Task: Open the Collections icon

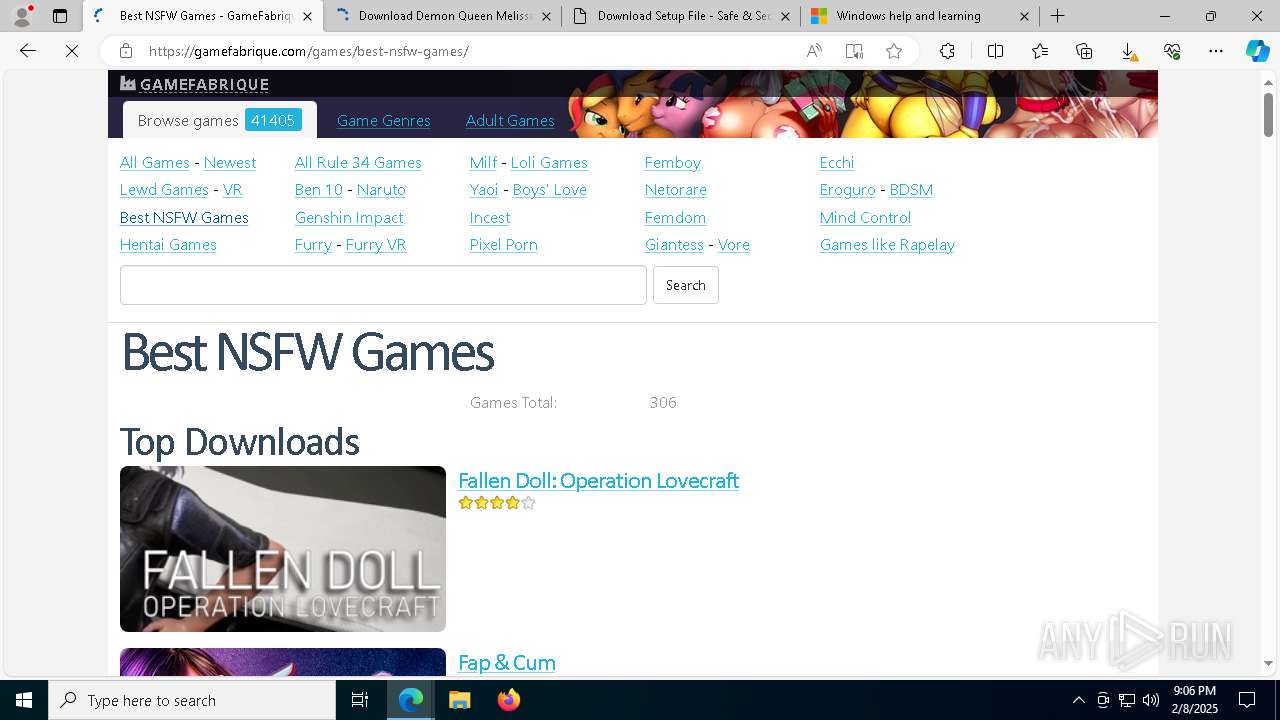Action: pyautogui.click(x=1084, y=51)
